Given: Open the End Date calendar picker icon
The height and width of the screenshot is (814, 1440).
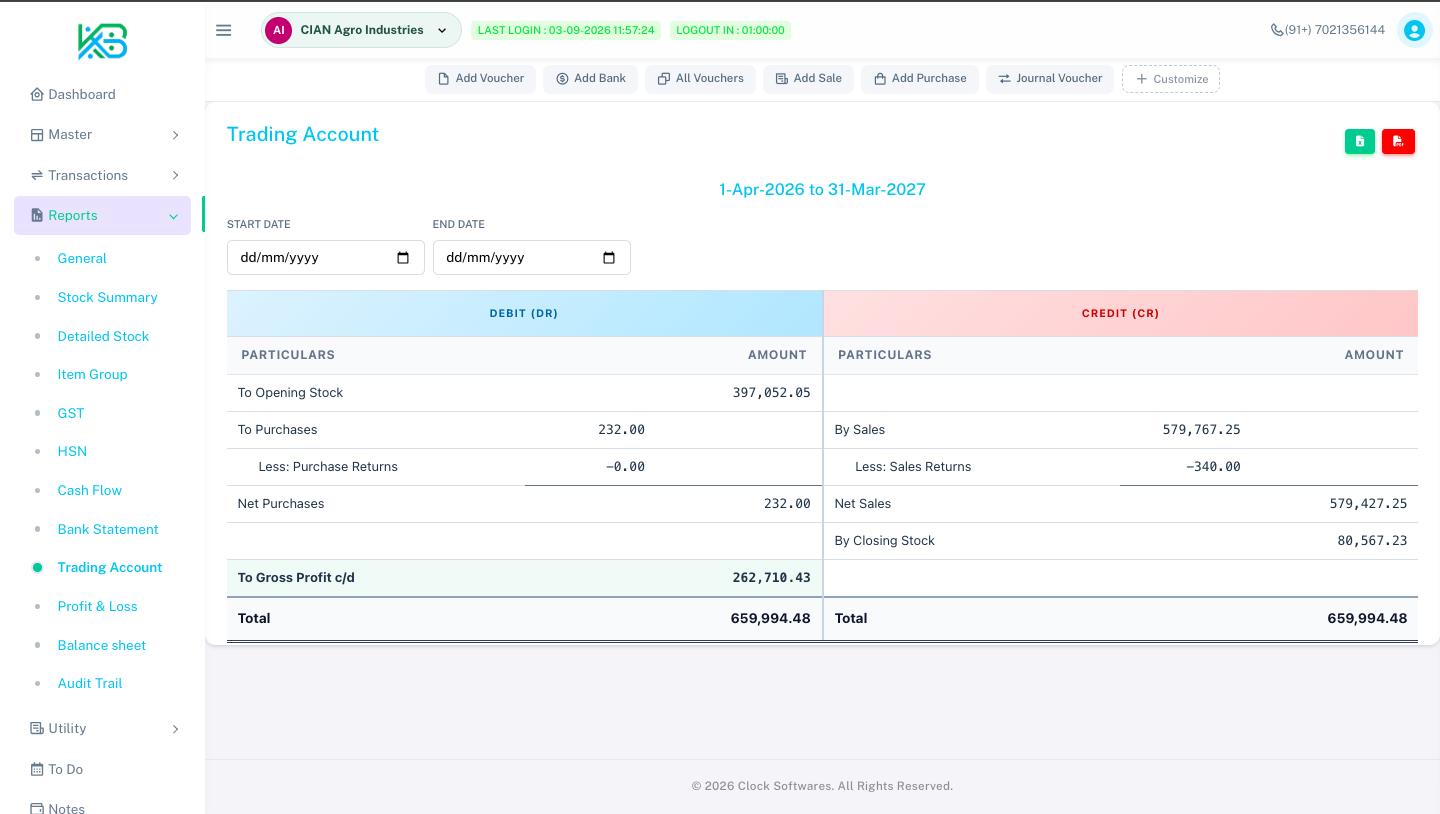Looking at the screenshot, I should (x=609, y=257).
